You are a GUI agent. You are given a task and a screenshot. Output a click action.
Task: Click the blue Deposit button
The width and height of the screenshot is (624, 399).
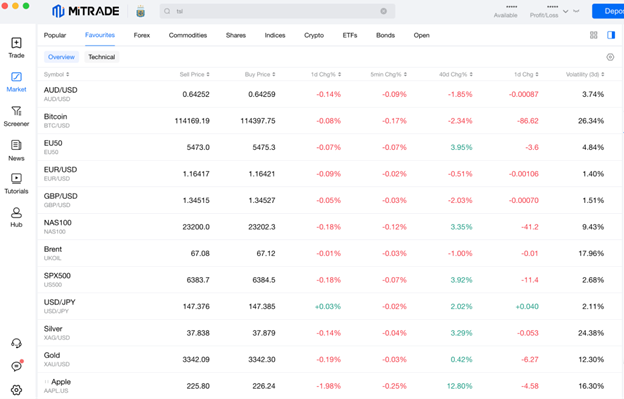point(608,11)
